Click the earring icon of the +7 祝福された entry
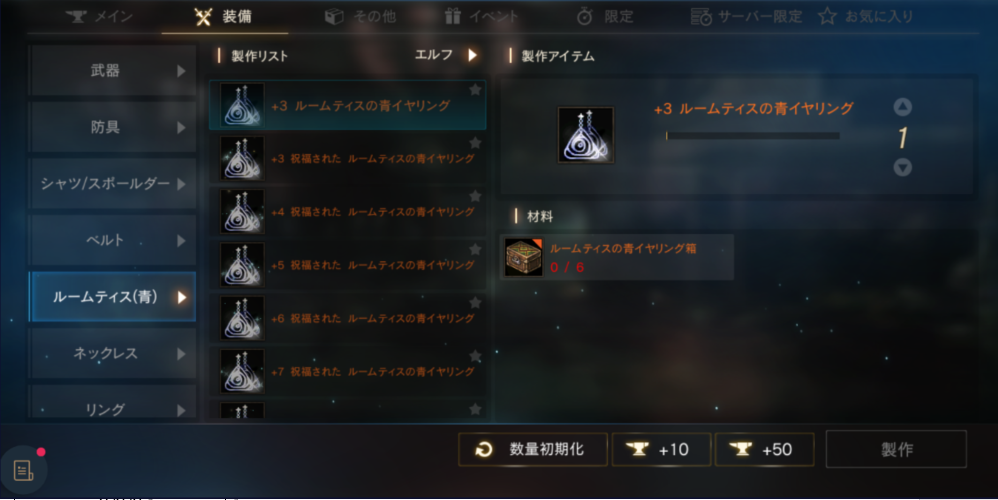Viewport: 998px width, 500px height. click(242, 371)
